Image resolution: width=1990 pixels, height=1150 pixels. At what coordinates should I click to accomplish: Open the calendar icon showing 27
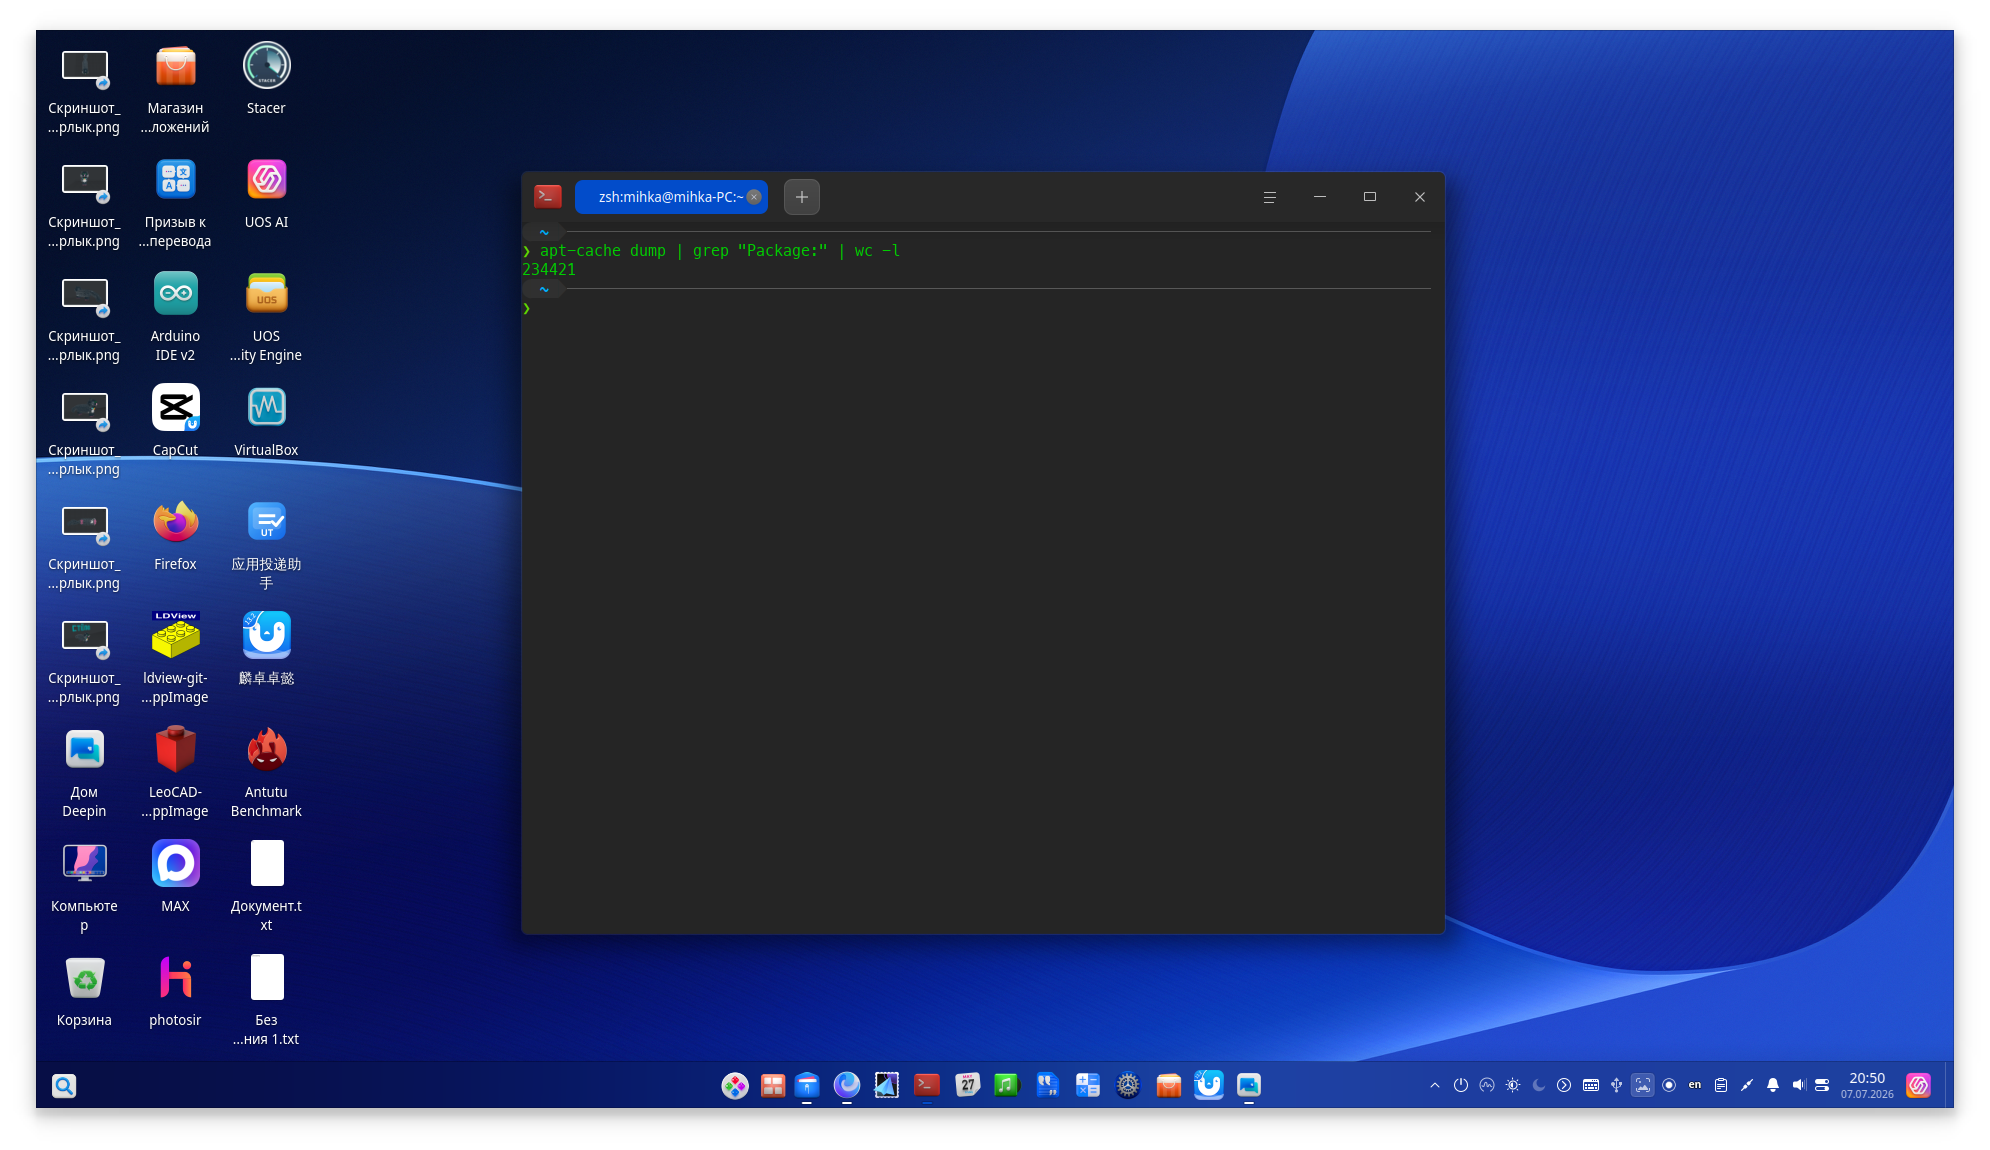point(967,1085)
